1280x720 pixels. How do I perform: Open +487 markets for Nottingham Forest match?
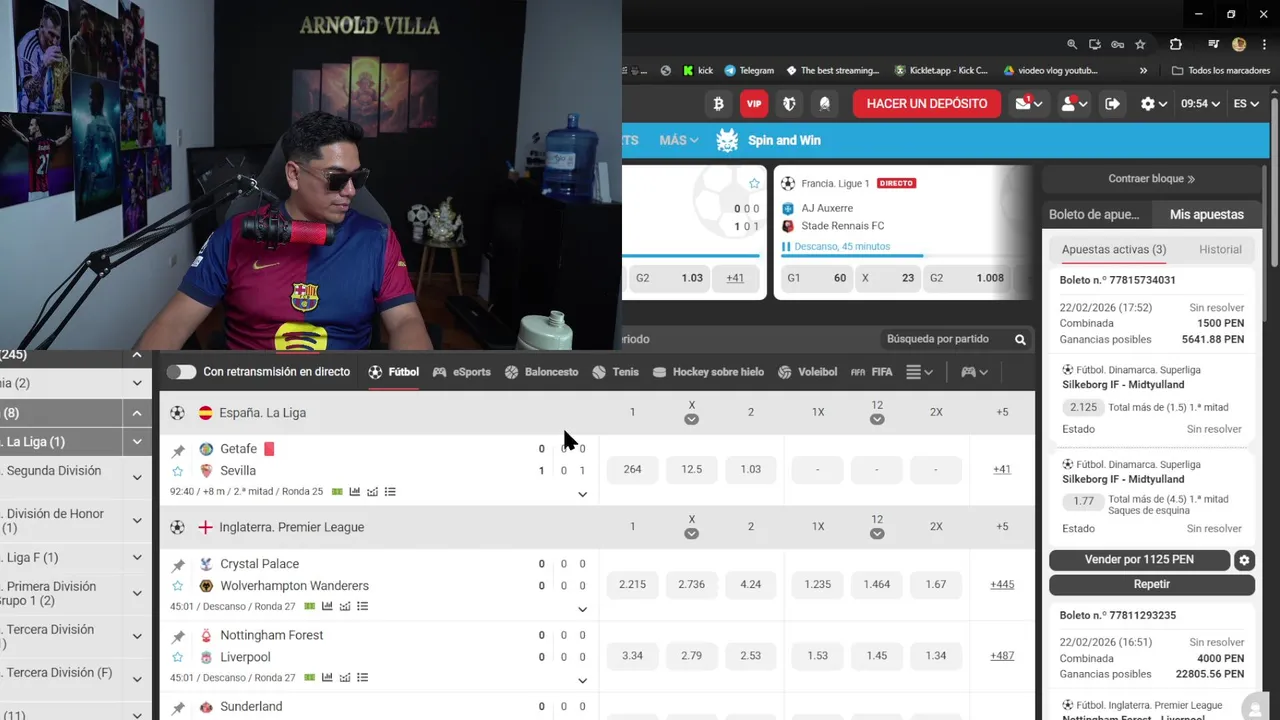(x=1002, y=656)
